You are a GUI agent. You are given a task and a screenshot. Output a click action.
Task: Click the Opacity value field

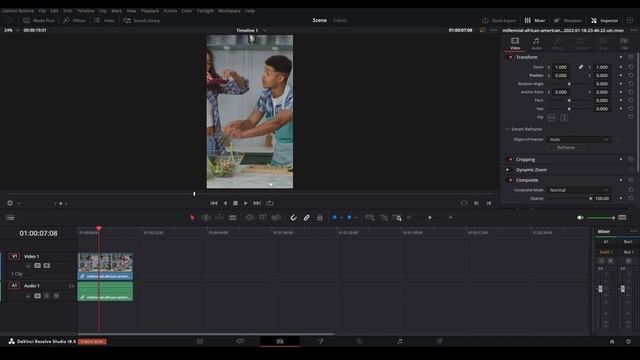602,198
